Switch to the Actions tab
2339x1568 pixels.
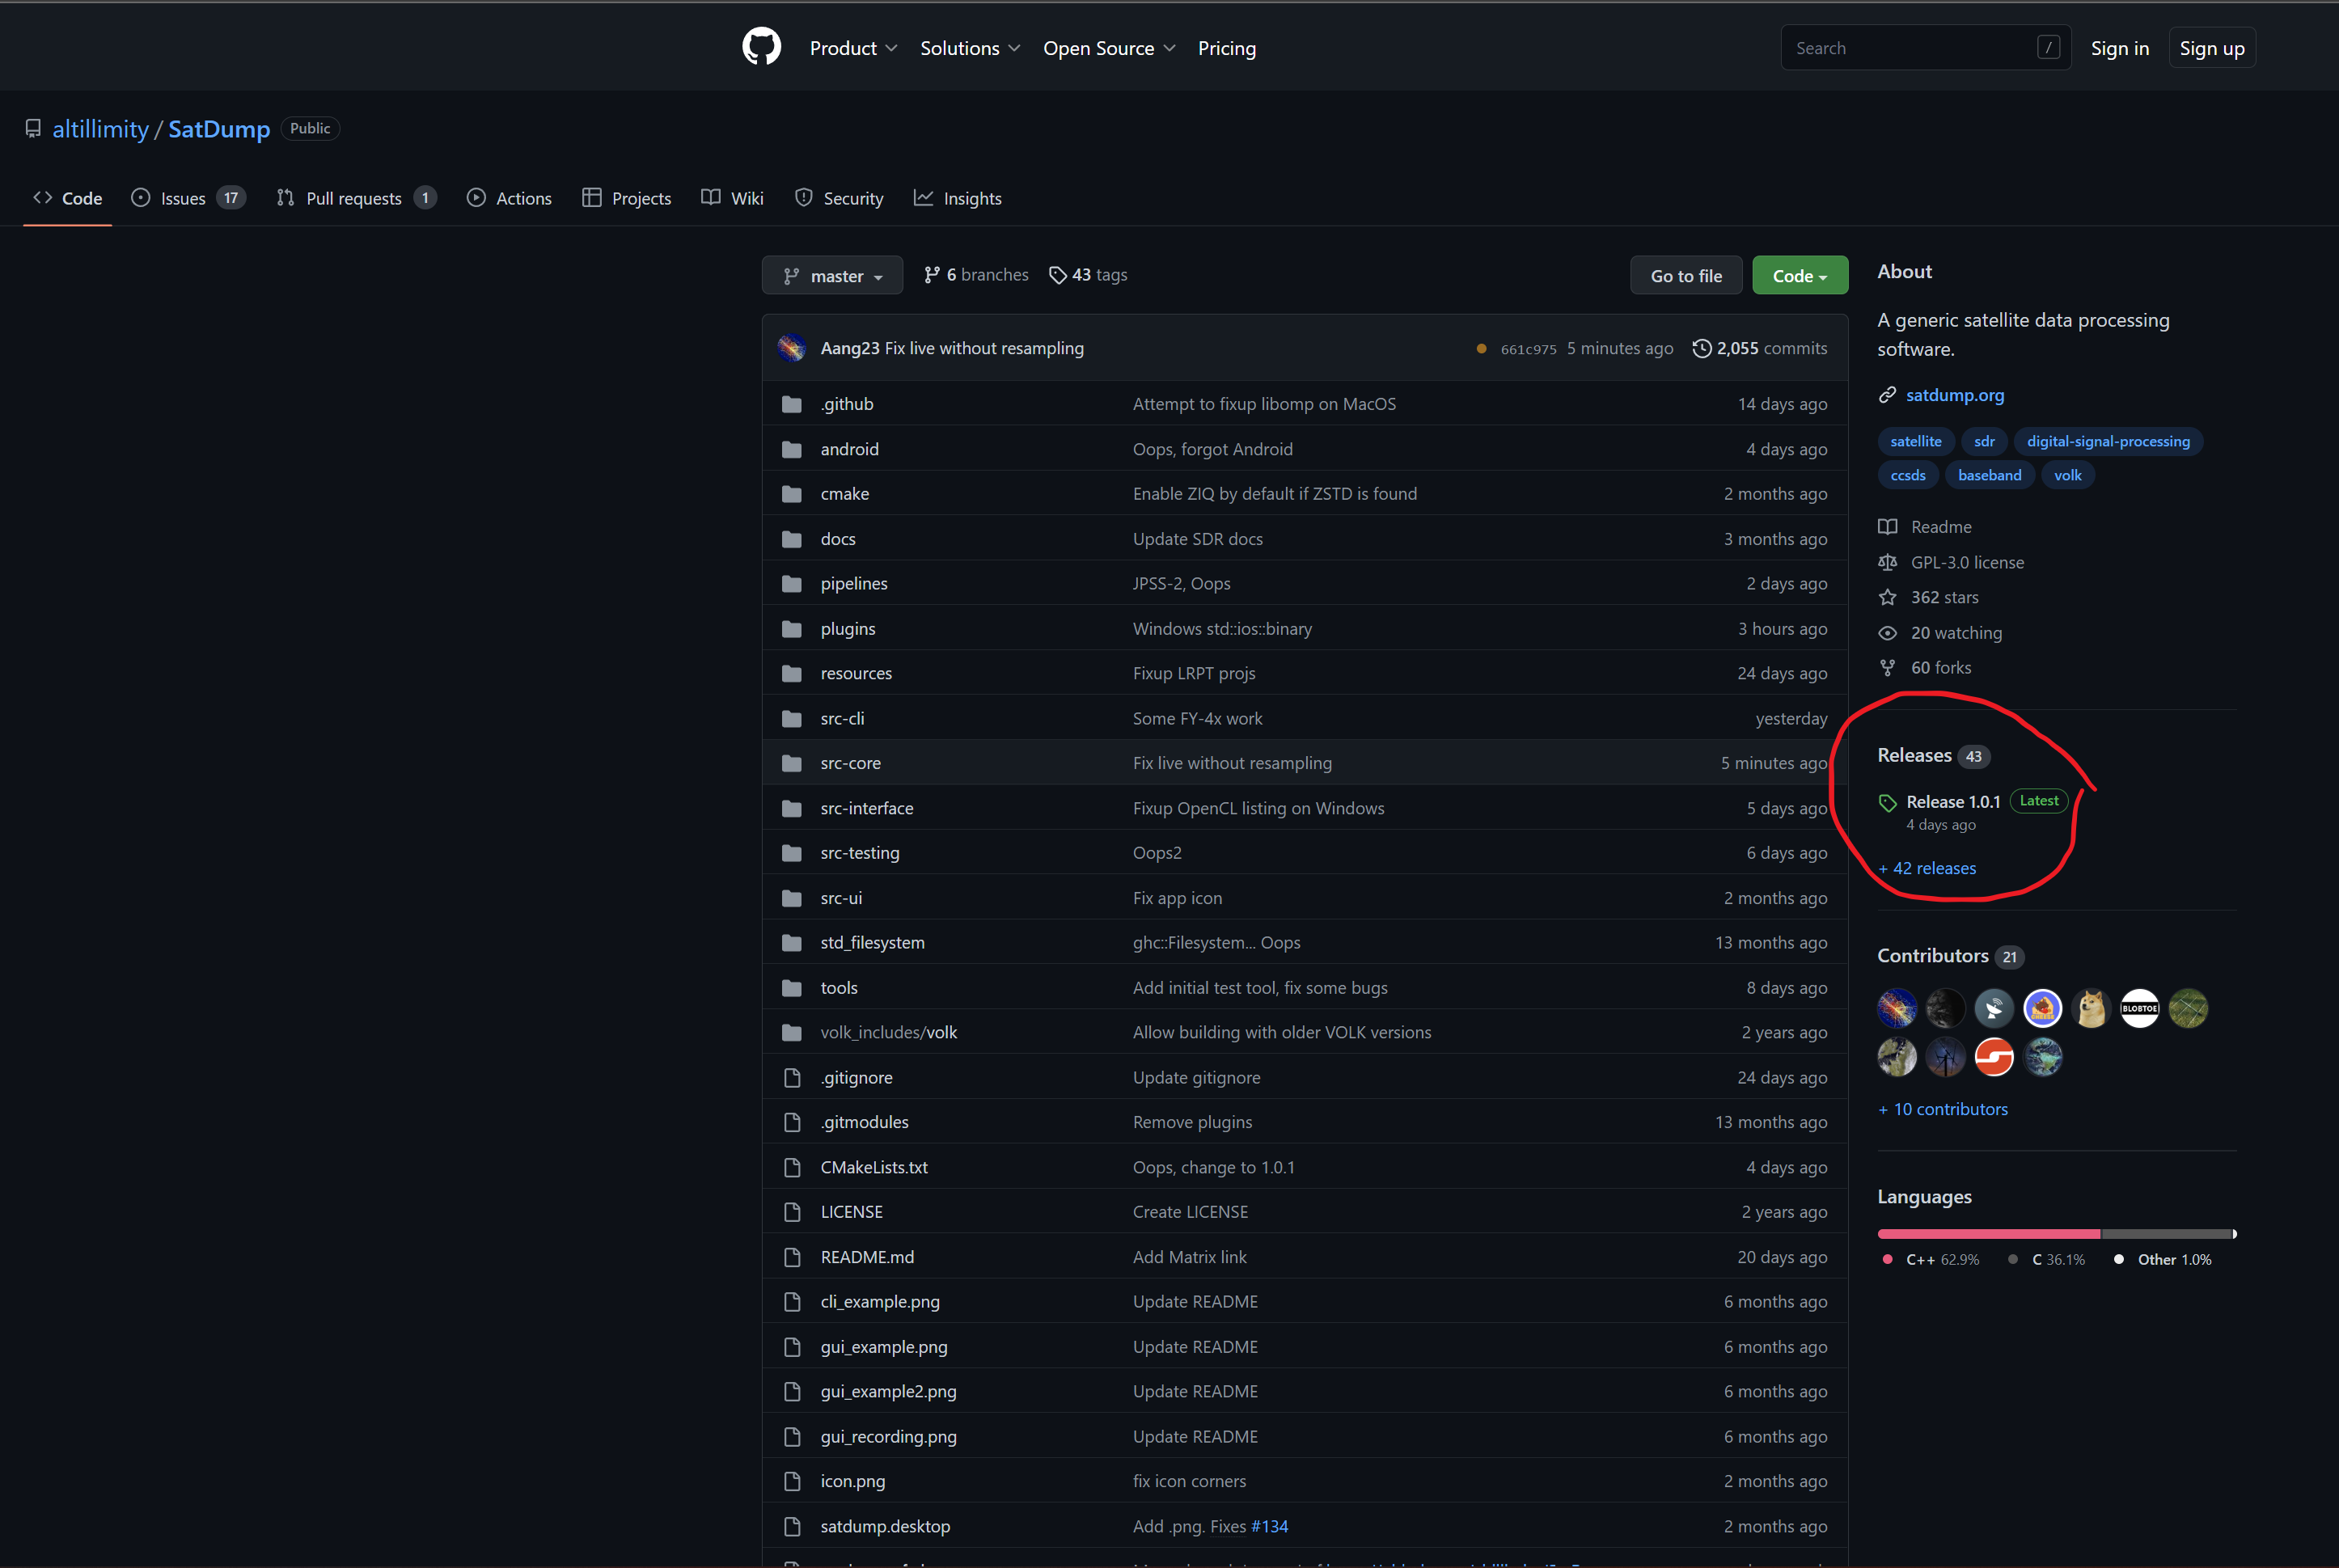[x=509, y=198]
